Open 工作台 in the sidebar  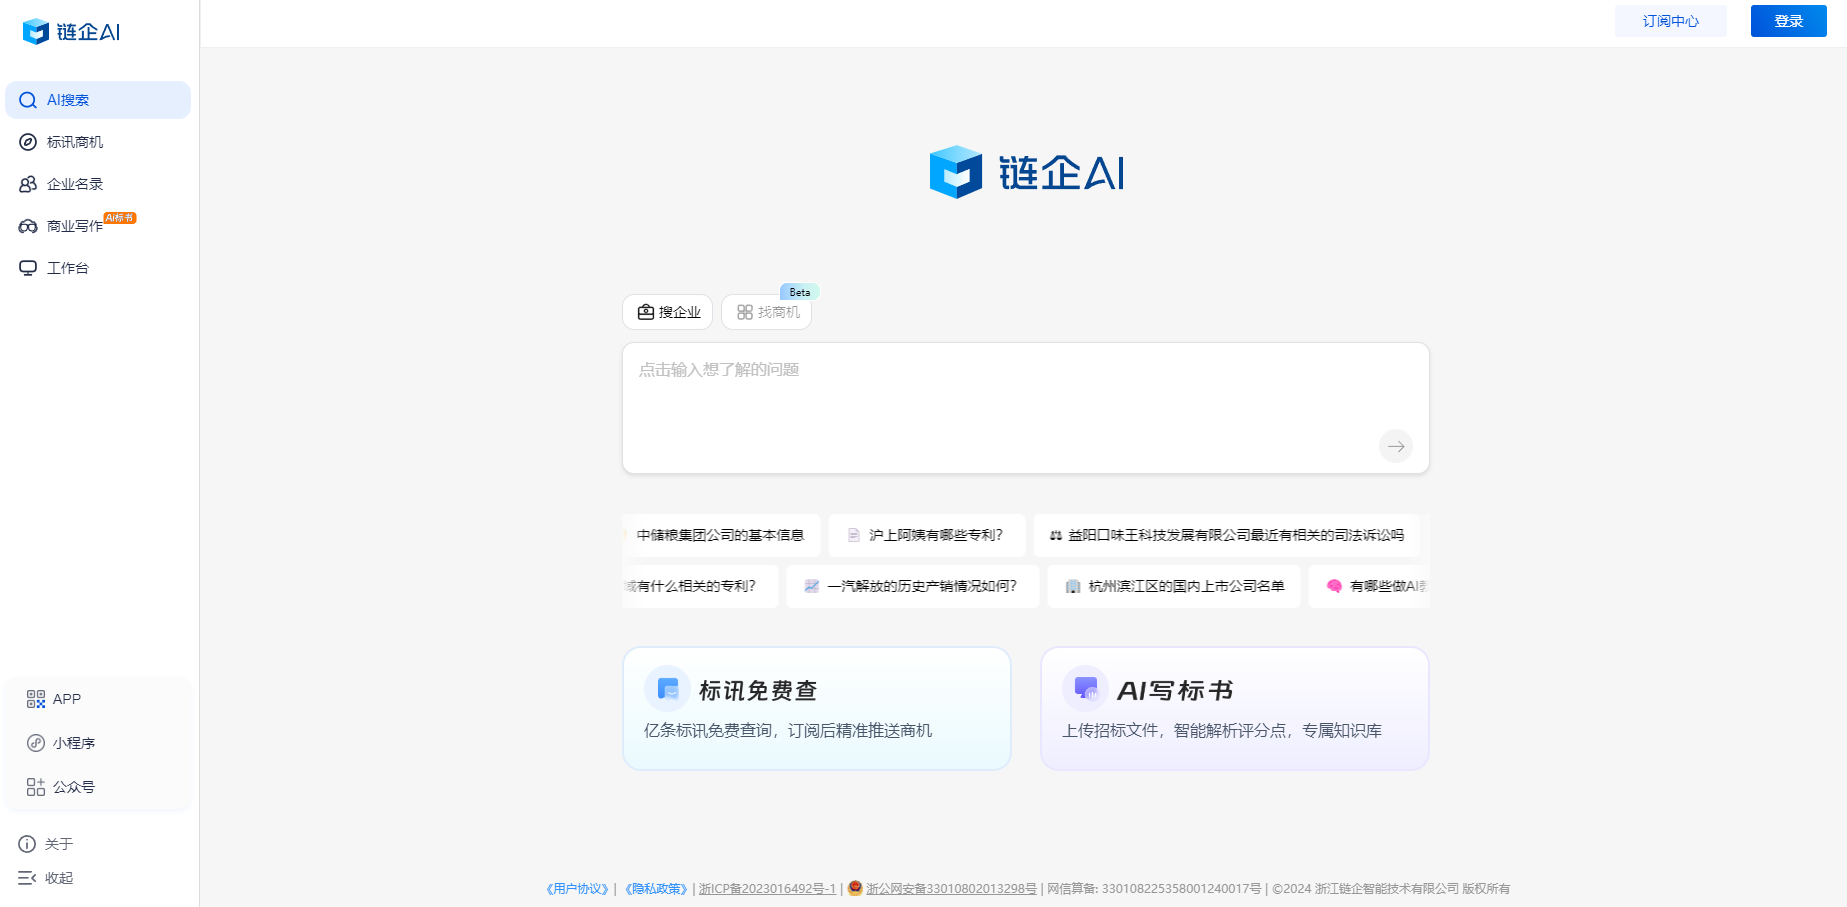click(x=98, y=268)
